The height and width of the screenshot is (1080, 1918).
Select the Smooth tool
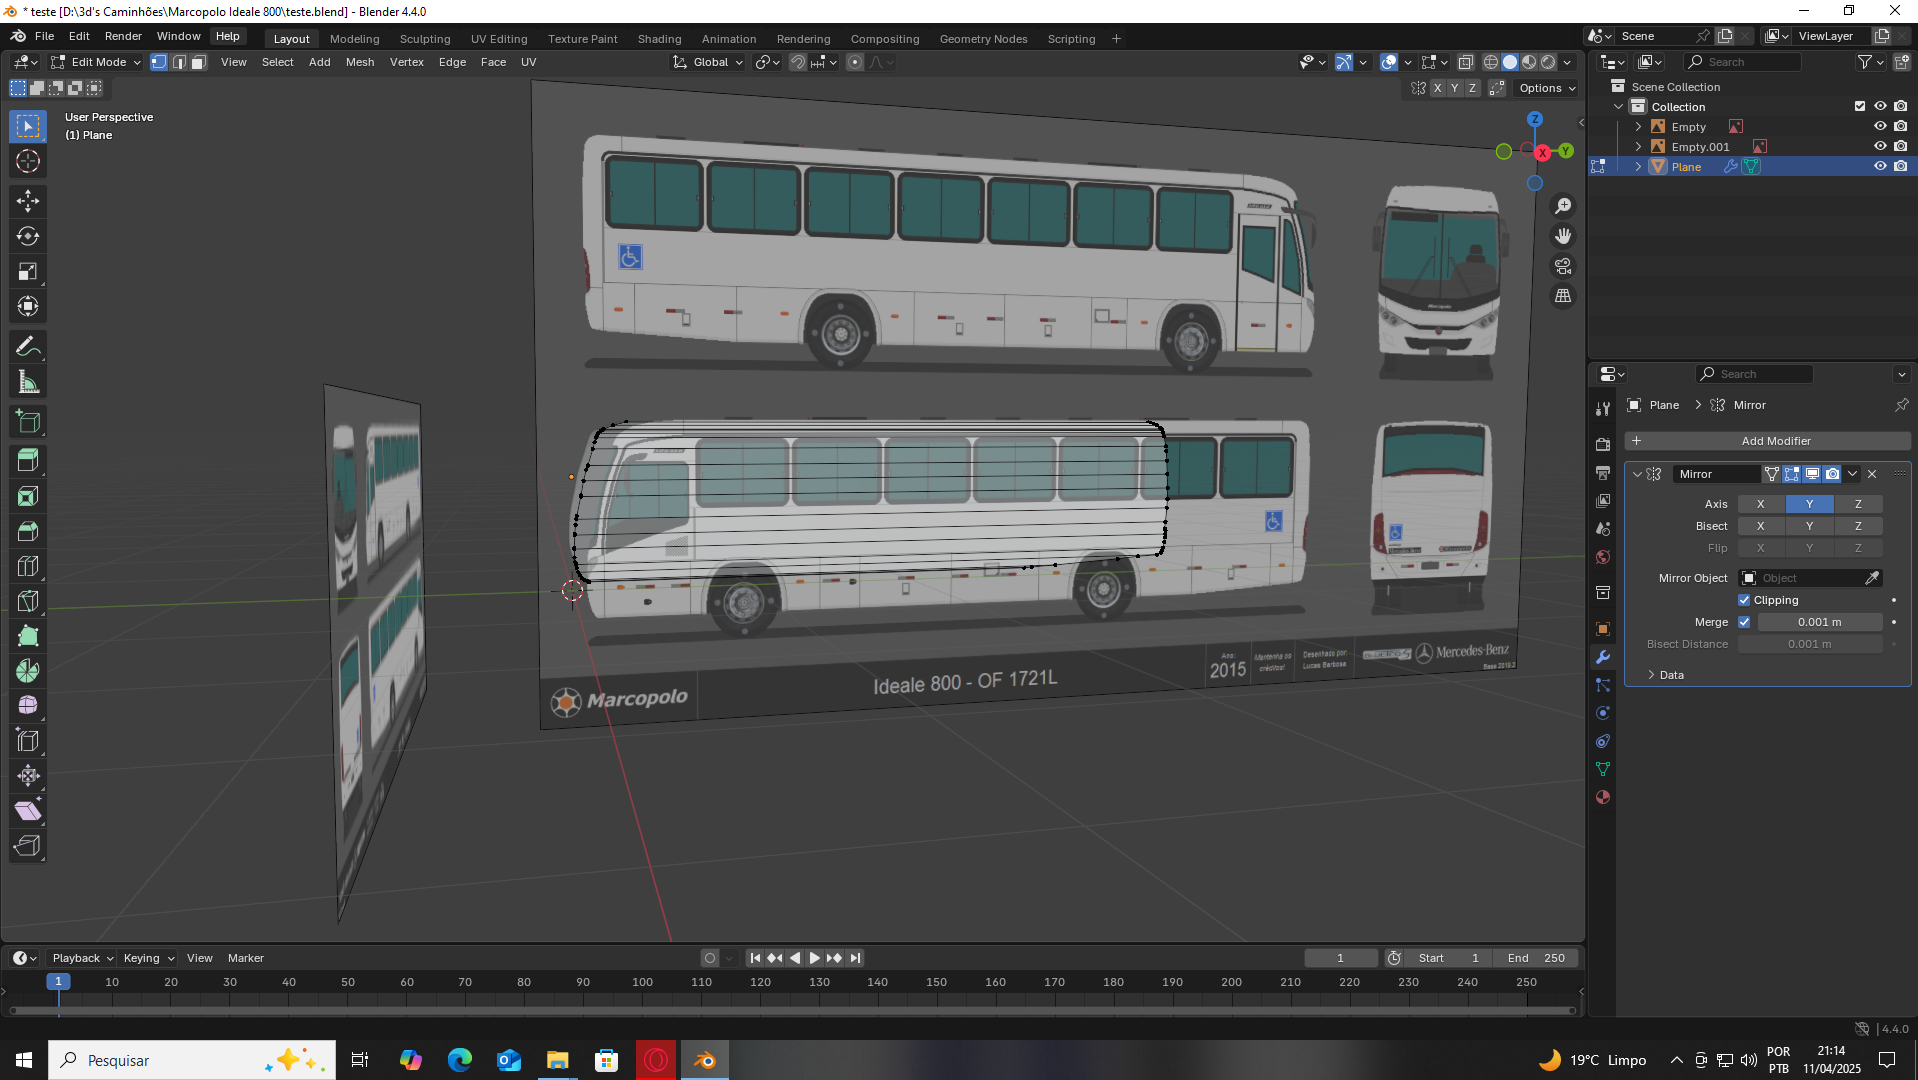click(28, 706)
